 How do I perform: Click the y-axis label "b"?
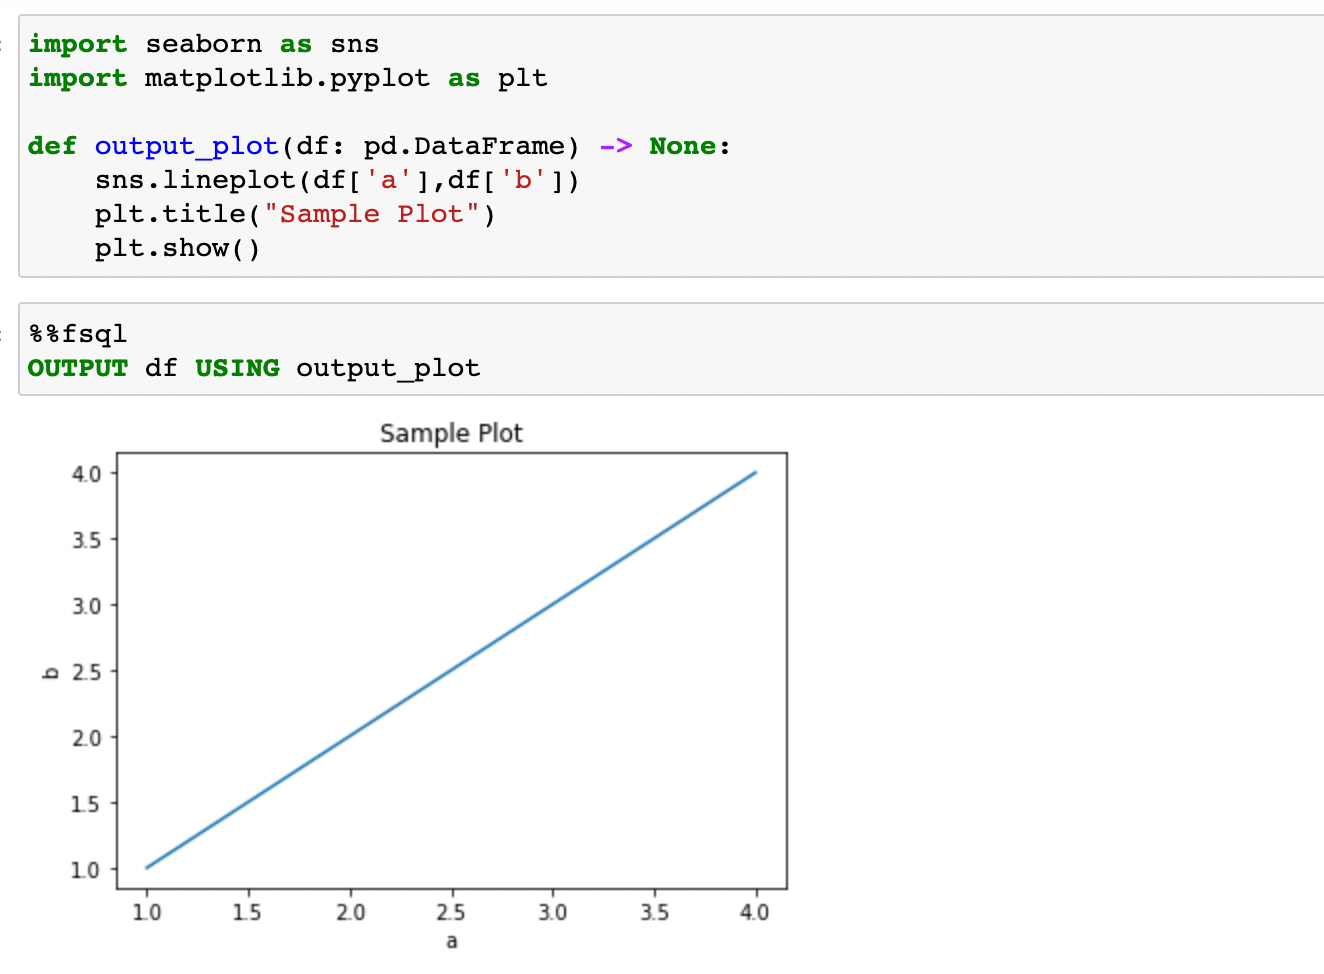coord(50,672)
